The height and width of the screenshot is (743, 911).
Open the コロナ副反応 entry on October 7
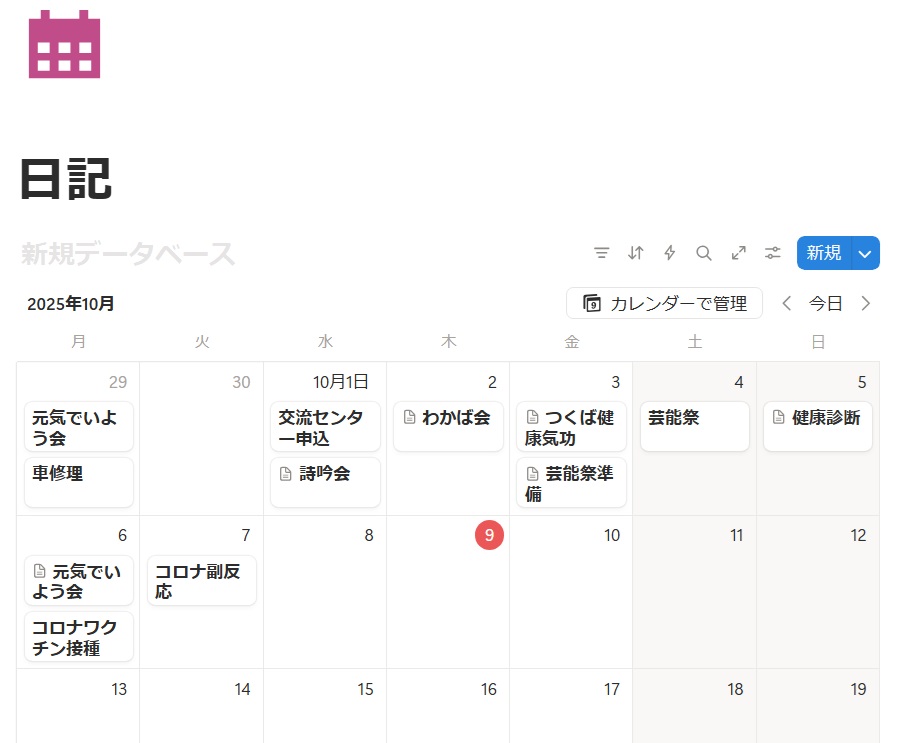(202, 580)
